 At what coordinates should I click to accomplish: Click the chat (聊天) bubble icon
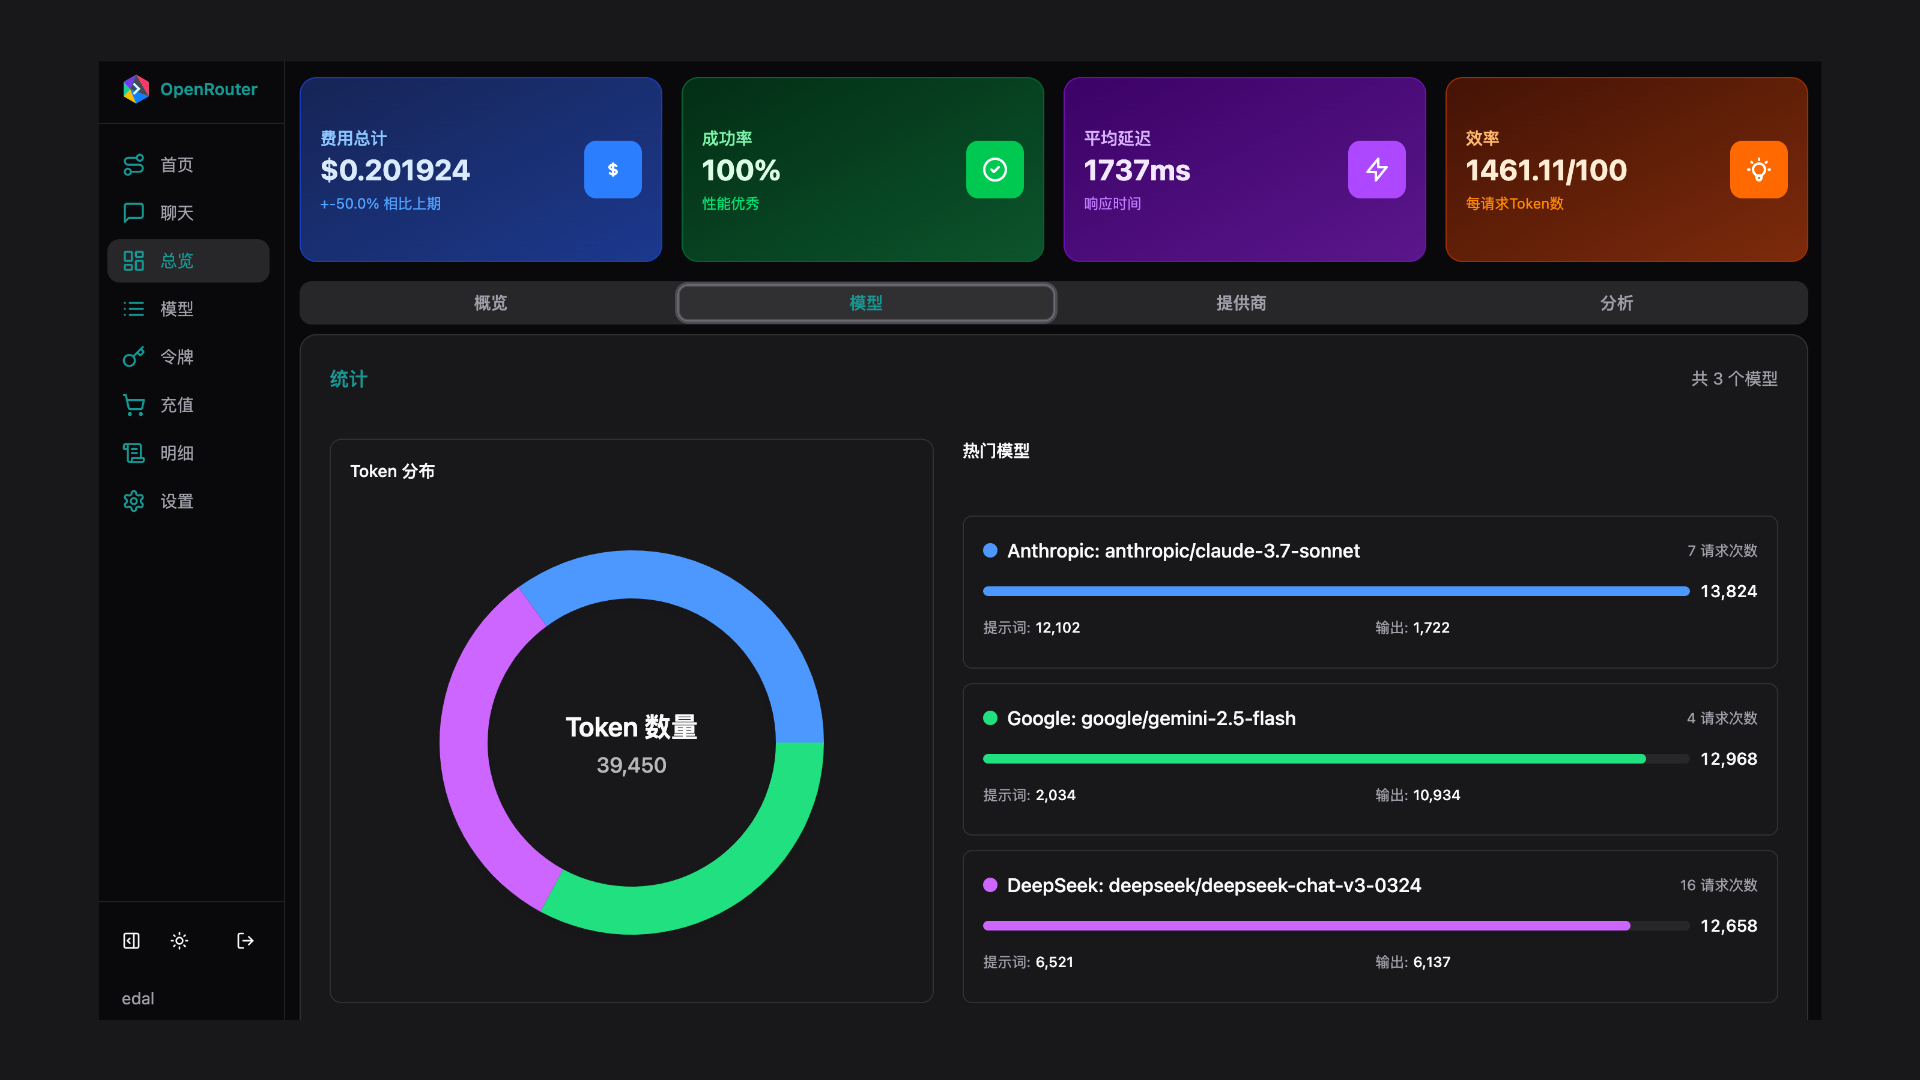(x=134, y=213)
